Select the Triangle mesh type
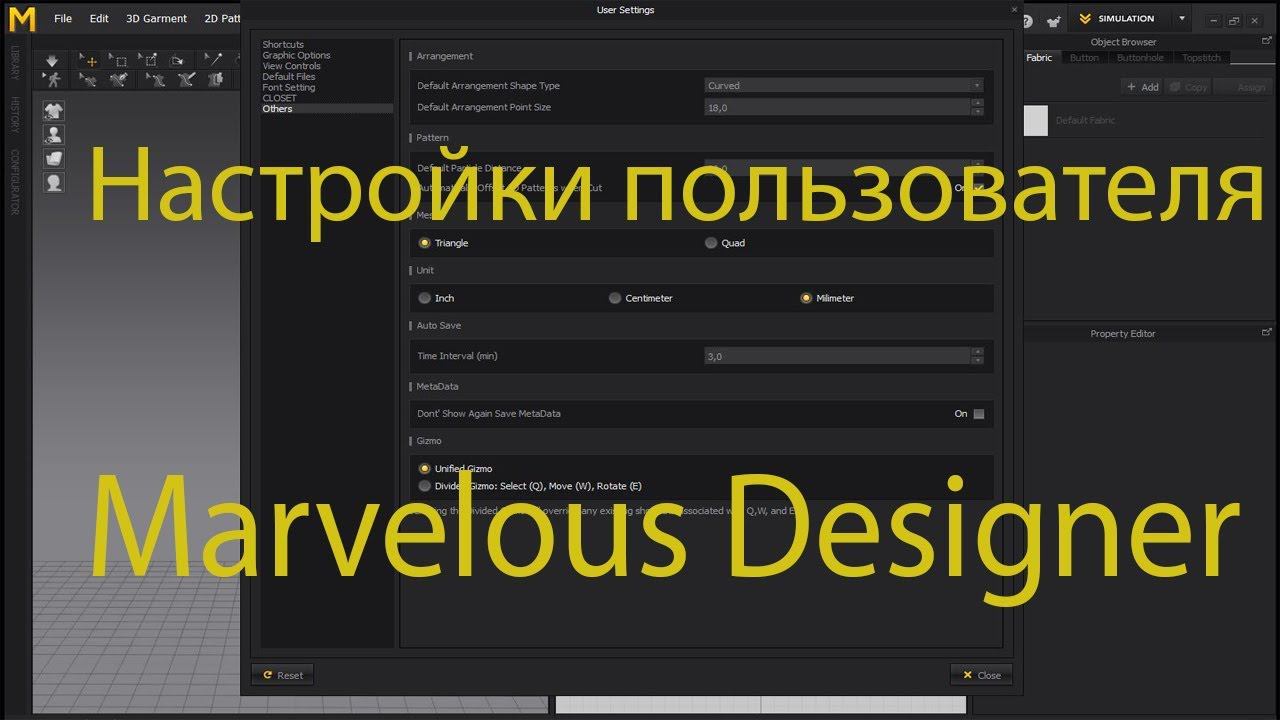 click(x=425, y=243)
